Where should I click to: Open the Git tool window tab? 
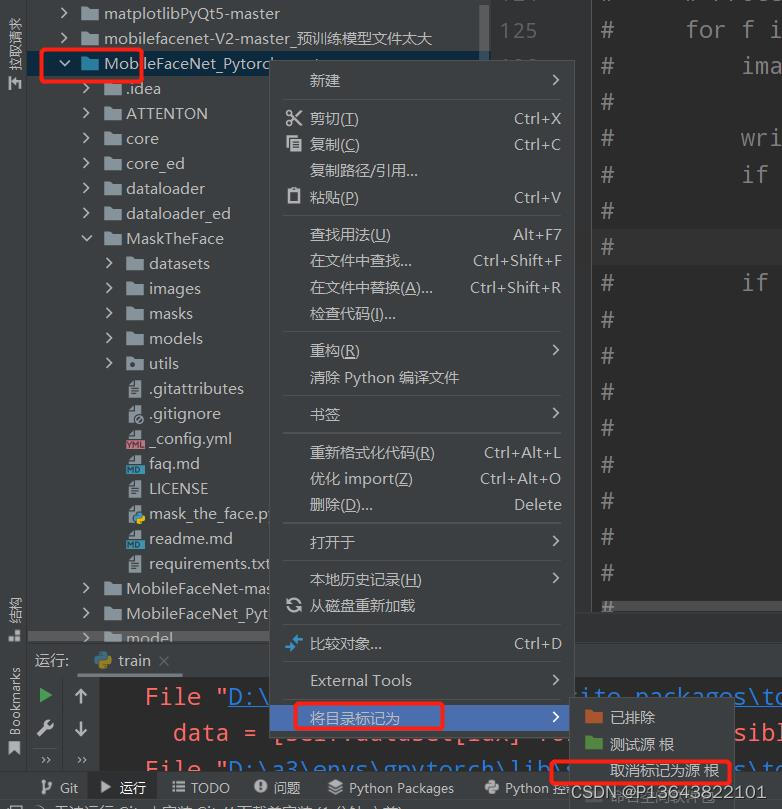point(59,788)
